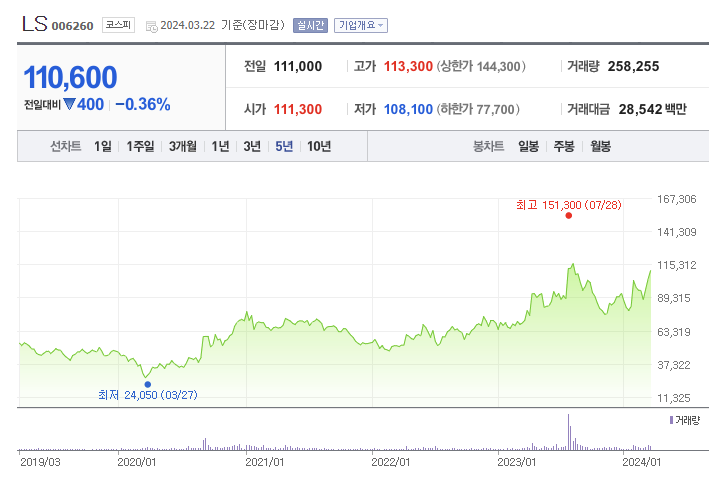Select the 1주일 line chart tab
This screenshot has height=477, width=709.
point(140,146)
